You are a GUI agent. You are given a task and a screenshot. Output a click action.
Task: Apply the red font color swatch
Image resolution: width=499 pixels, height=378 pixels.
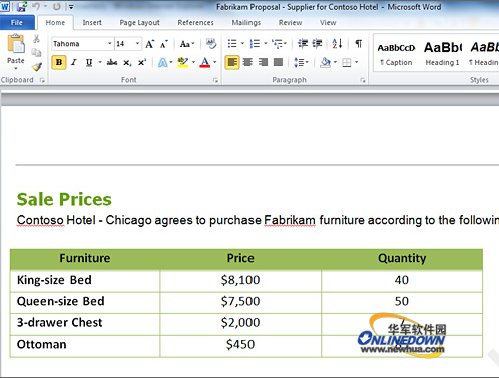coord(205,62)
